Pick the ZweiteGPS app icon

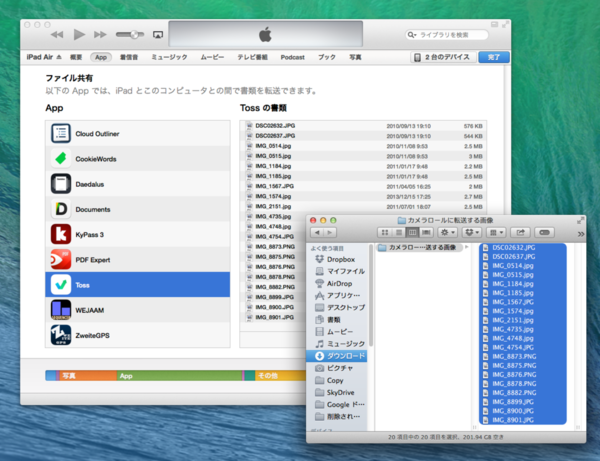pos(61,335)
